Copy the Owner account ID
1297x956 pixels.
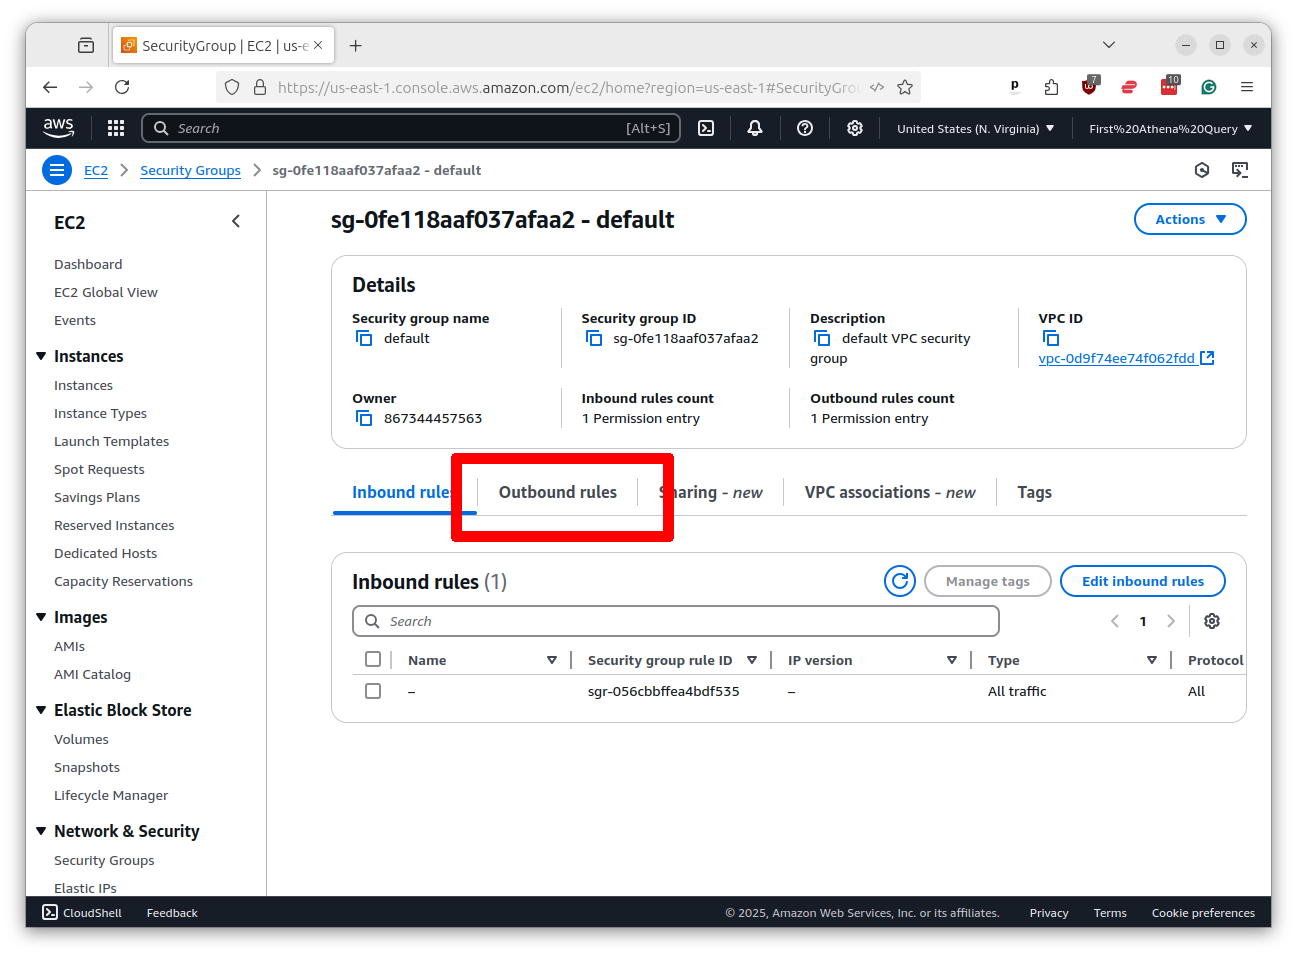tap(363, 418)
